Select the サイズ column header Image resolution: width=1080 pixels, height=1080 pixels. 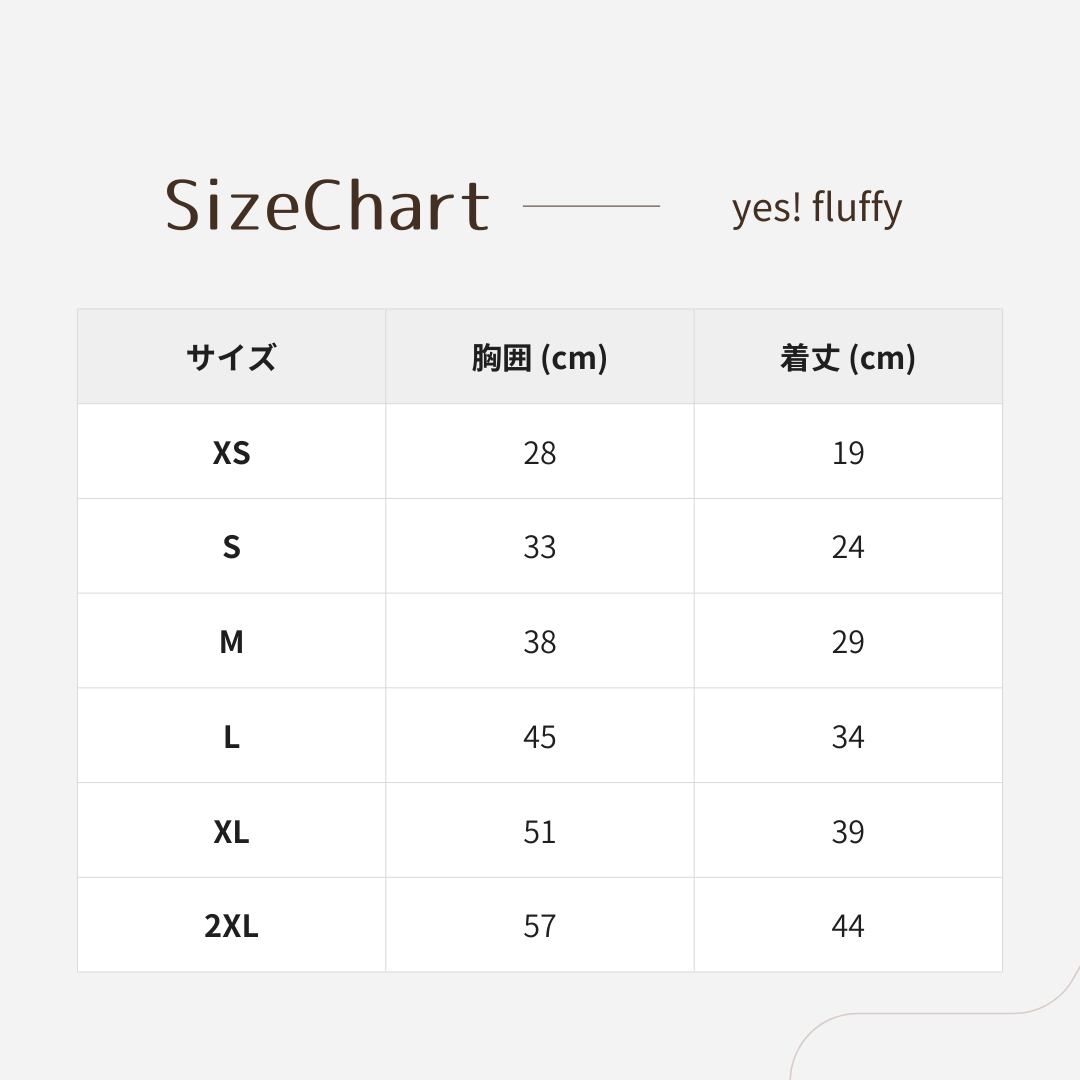(x=231, y=357)
